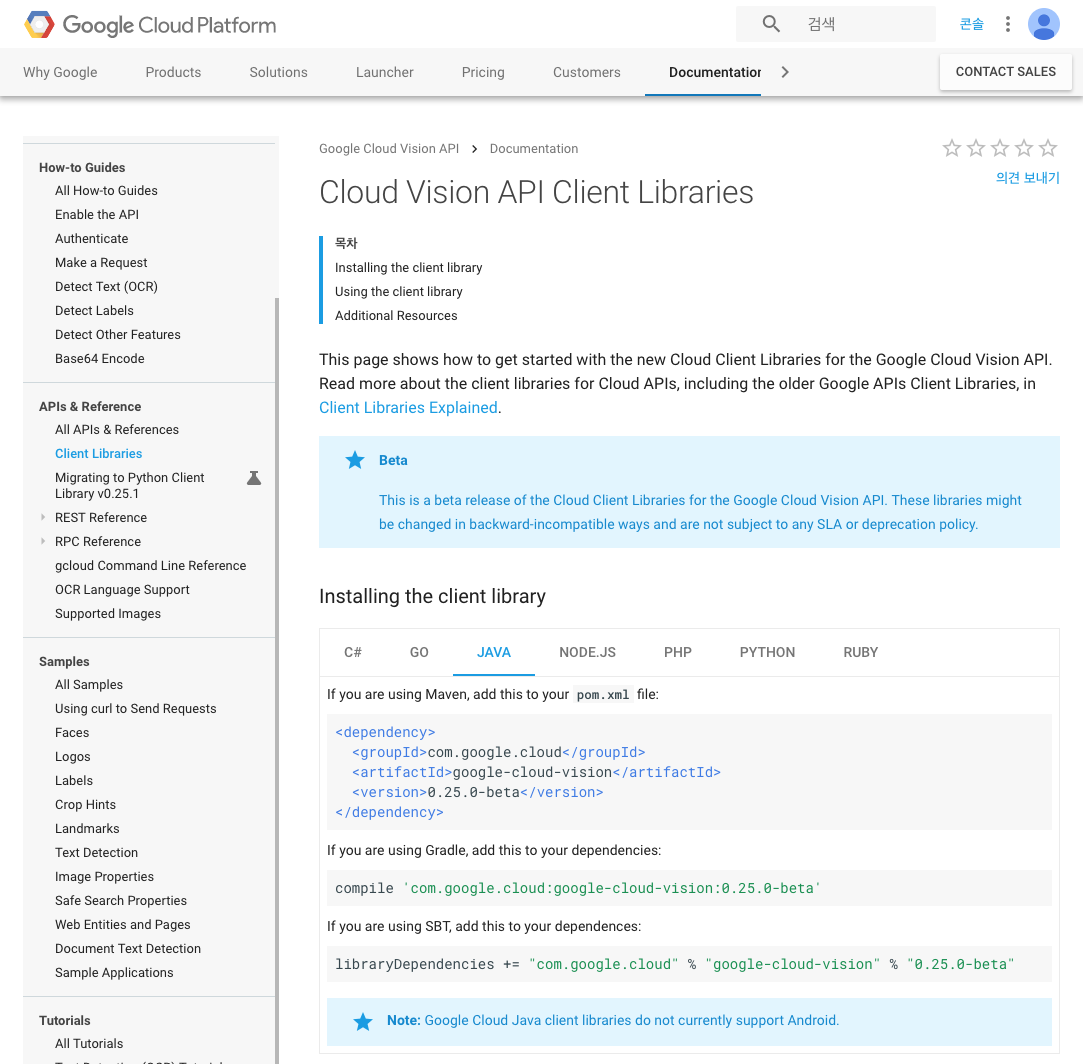Click the 의견 보내기 feedback link
Viewport: 1083px width, 1064px height.
(x=1027, y=178)
